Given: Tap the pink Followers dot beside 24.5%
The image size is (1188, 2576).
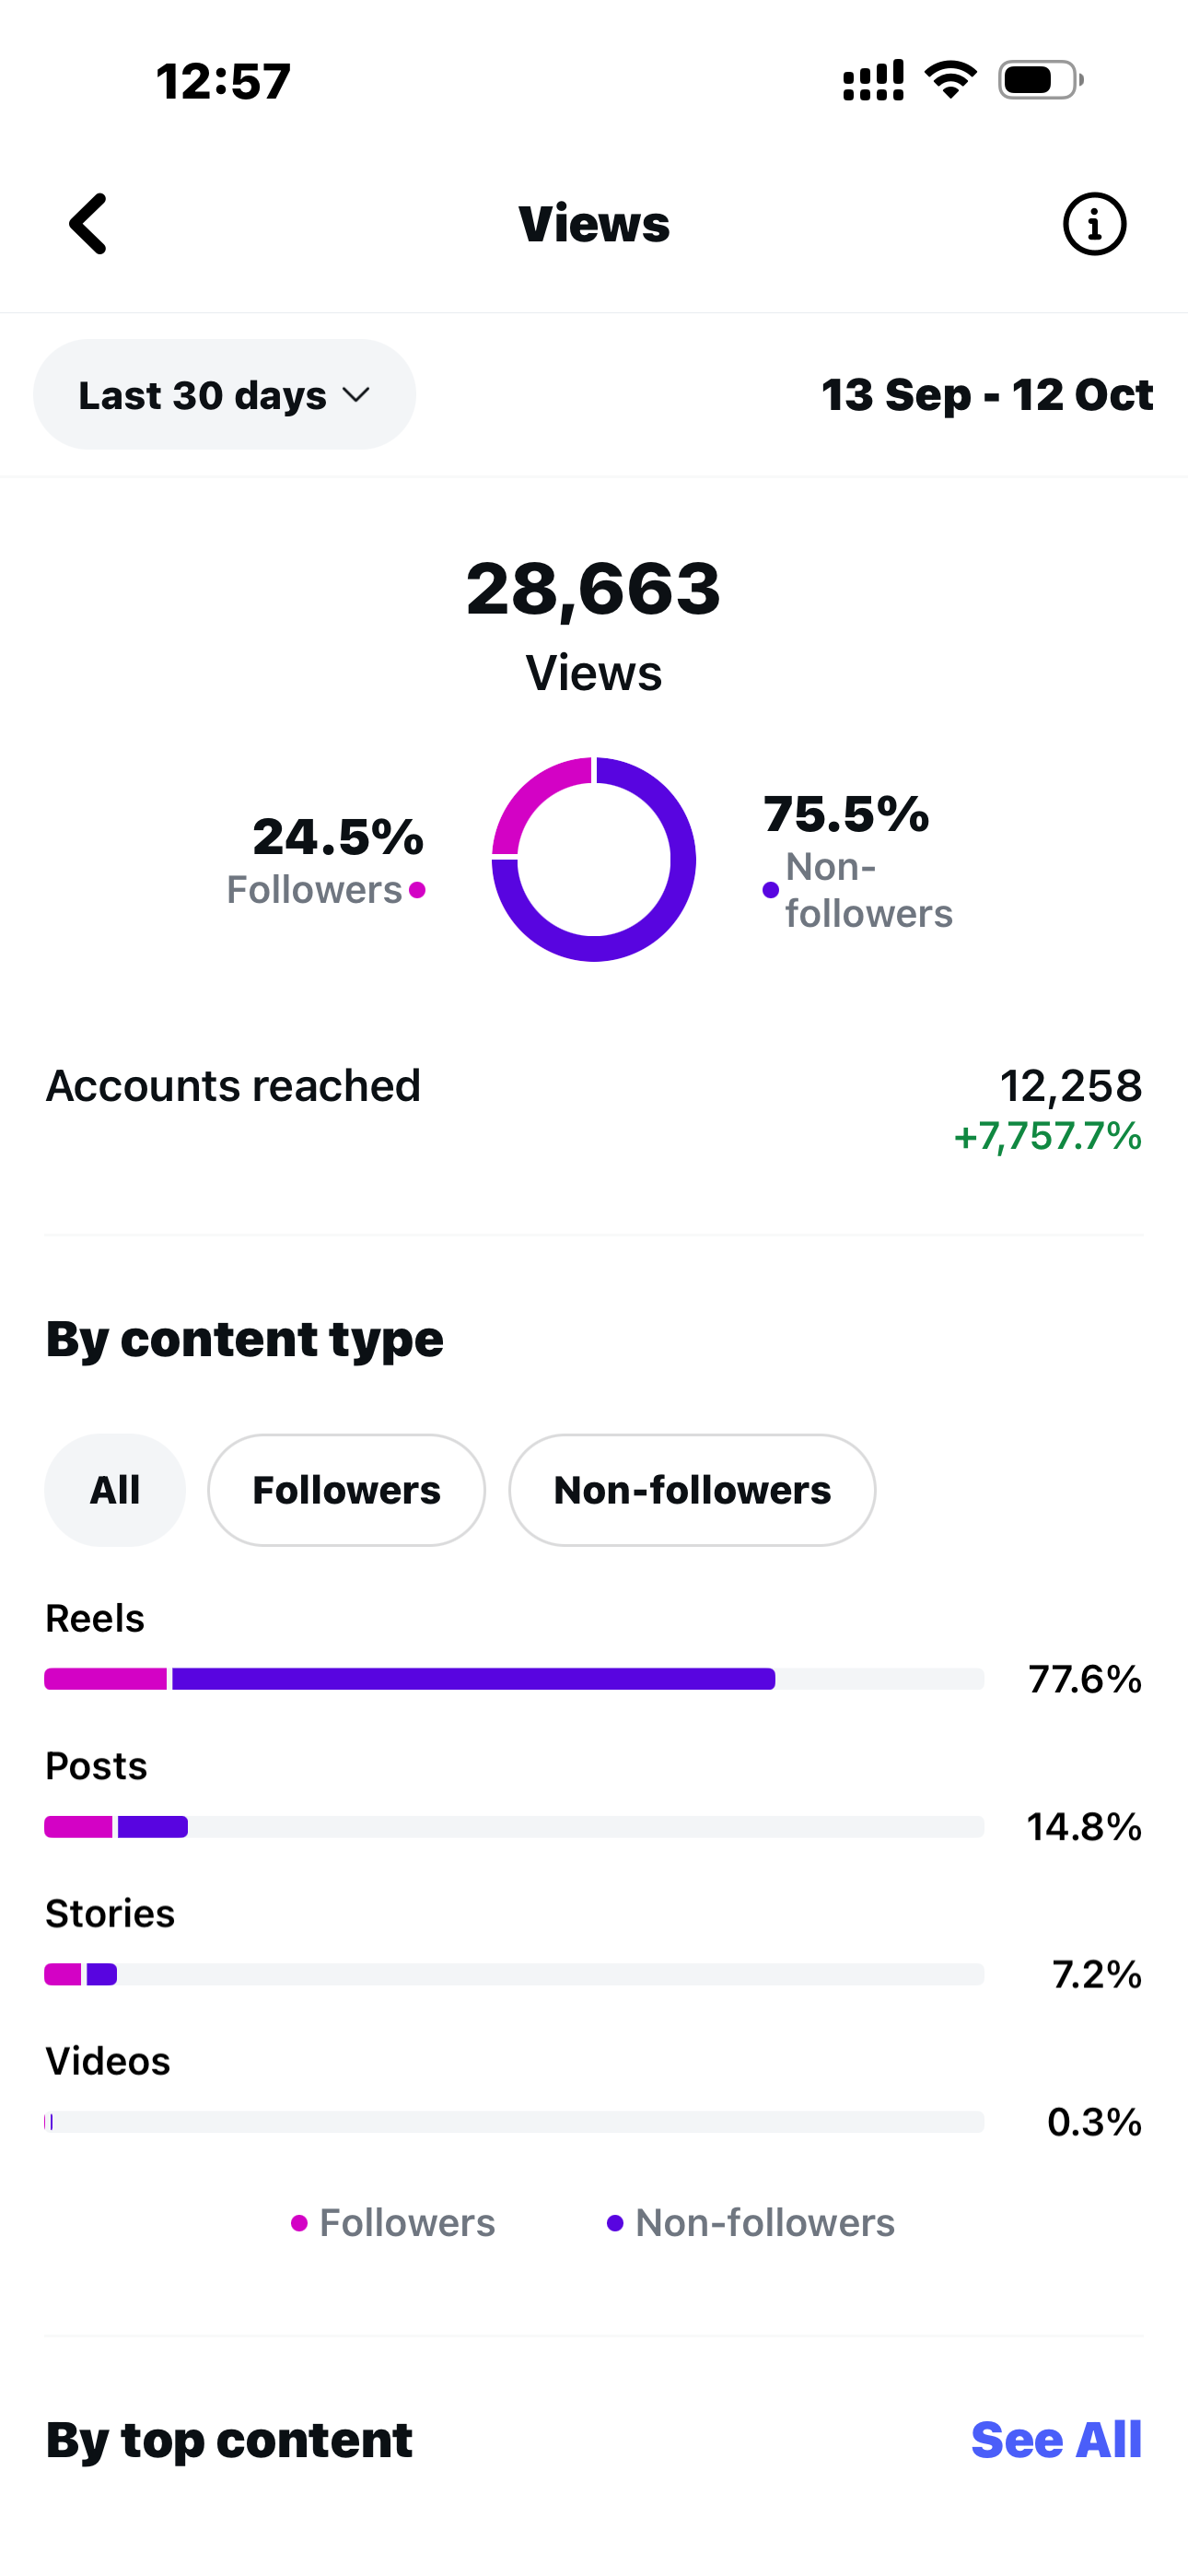Looking at the screenshot, I should click(x=417, y=890).
